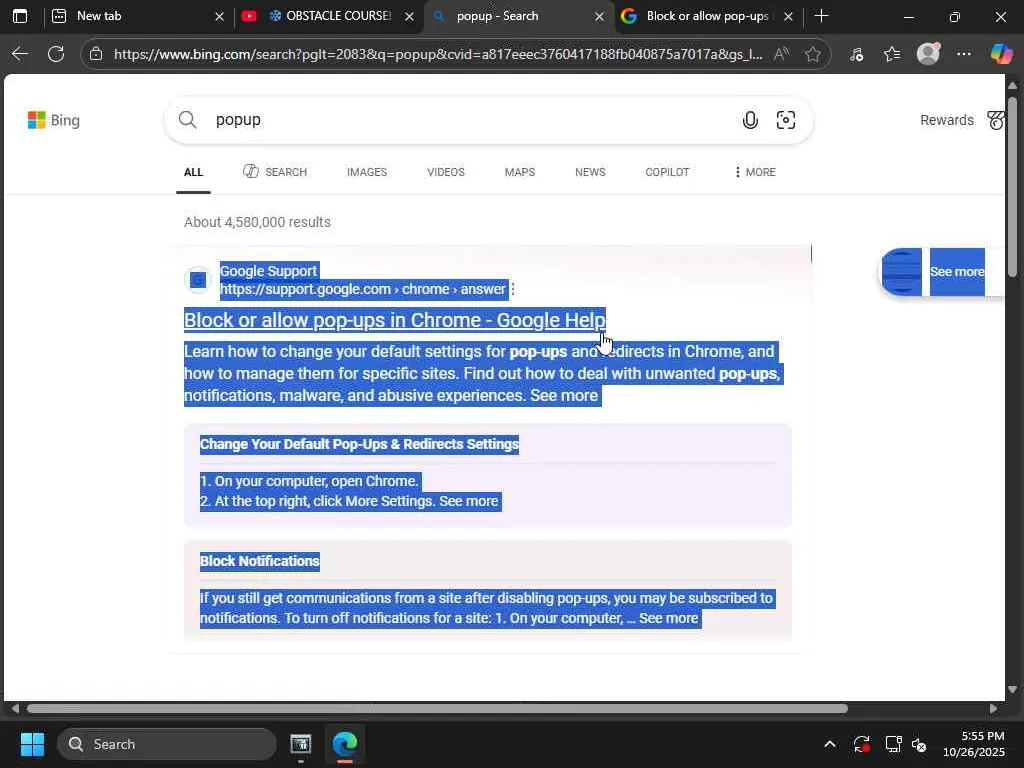Click the Microsoft Edge taskbar icon
Image resolution: width=1024 pixels, height=768 pixels.
[345, 744]
